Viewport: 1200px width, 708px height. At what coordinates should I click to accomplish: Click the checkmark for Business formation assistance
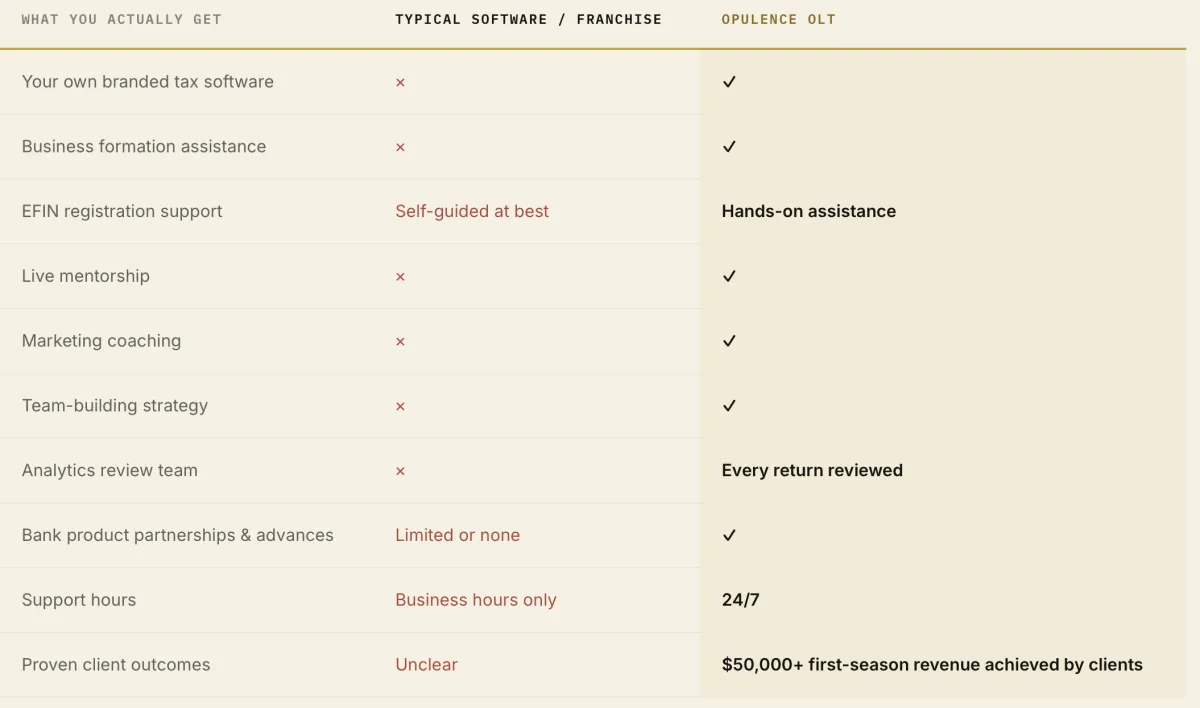[729, 147]
